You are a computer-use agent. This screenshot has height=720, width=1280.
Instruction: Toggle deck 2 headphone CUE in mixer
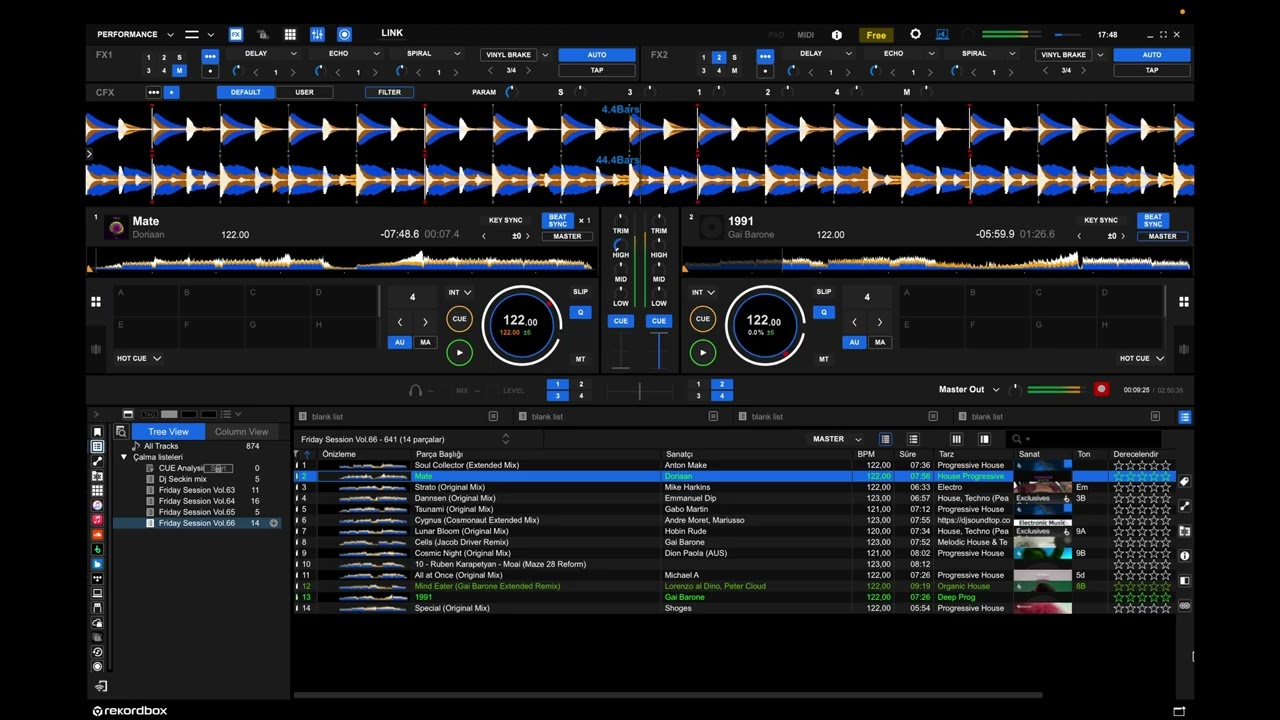coord(658,321)
